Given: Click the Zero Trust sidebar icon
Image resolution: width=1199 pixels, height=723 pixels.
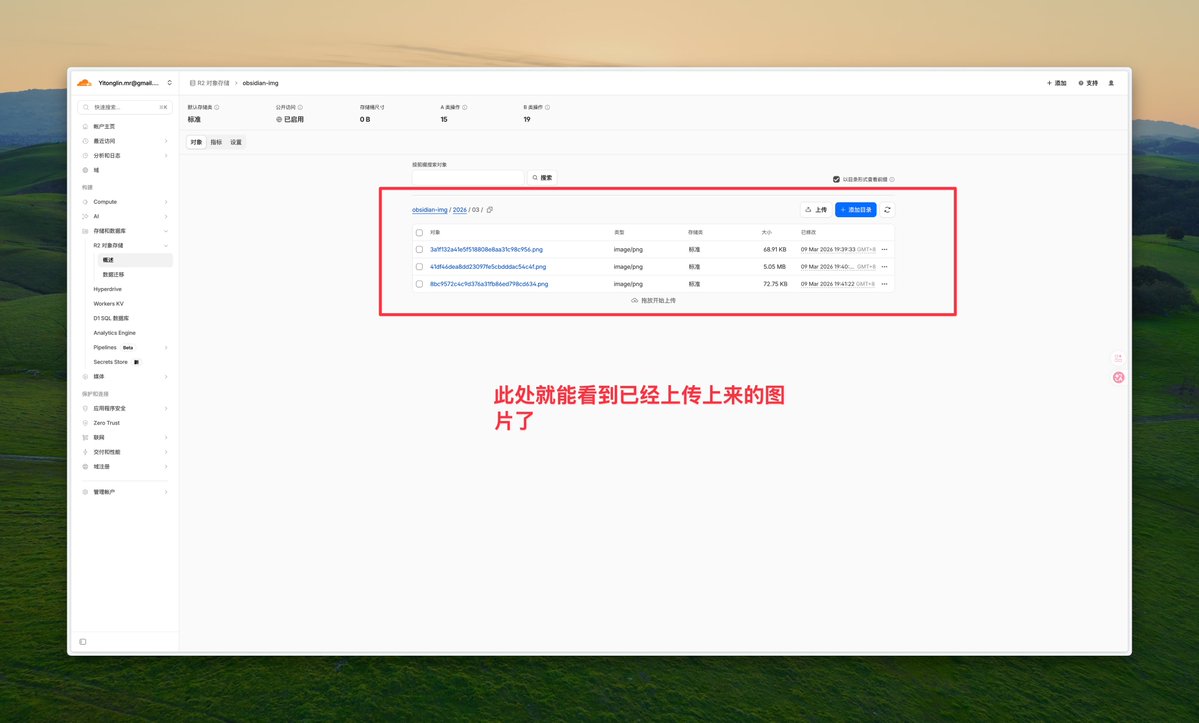Looking at the screenshot, I should click(x=85, y=423).
